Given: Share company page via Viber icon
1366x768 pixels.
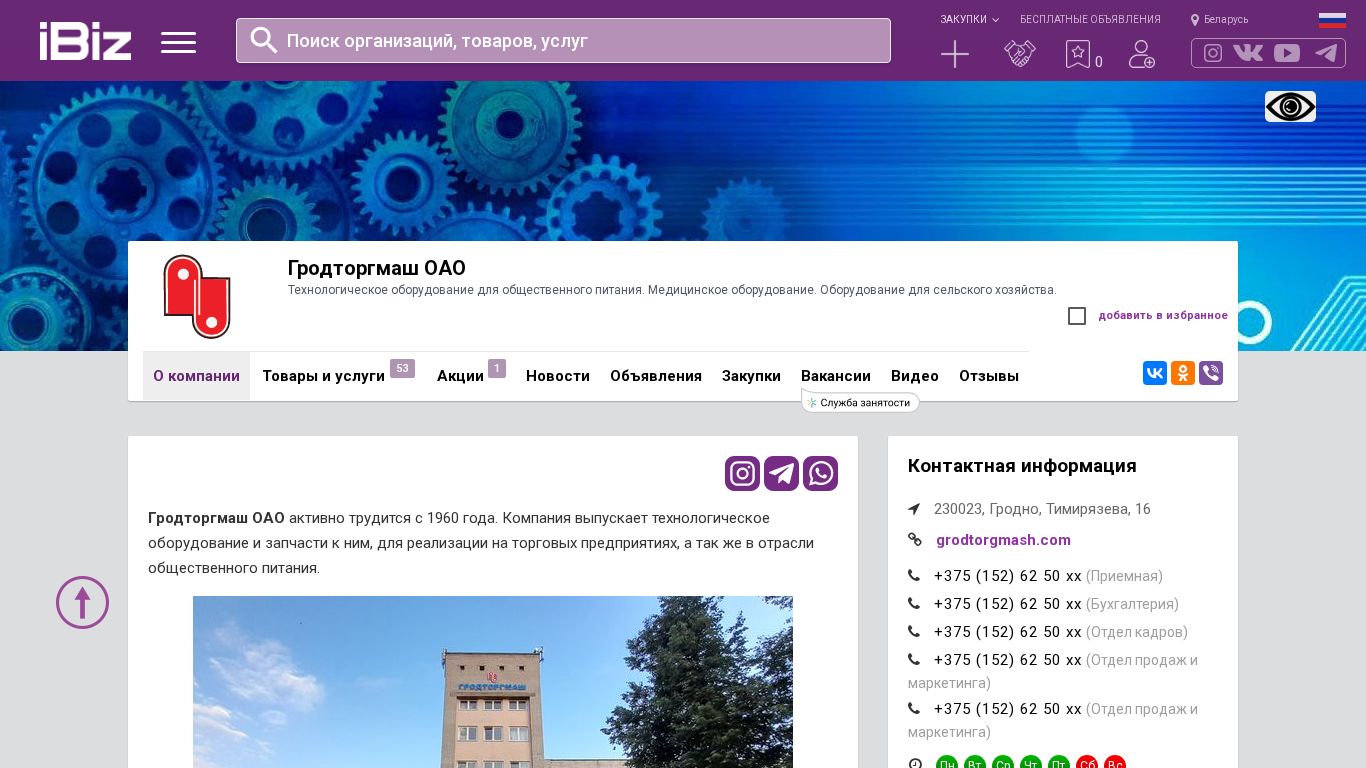Looking at the screenshot, I should 1211,373.
